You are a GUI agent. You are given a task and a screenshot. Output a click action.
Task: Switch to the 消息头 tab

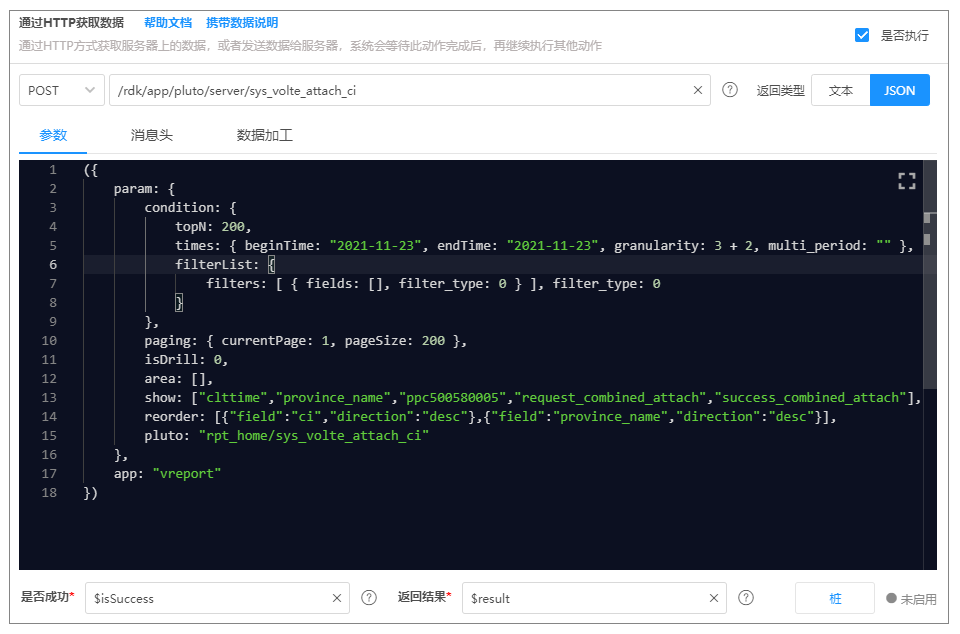(151, 135)
